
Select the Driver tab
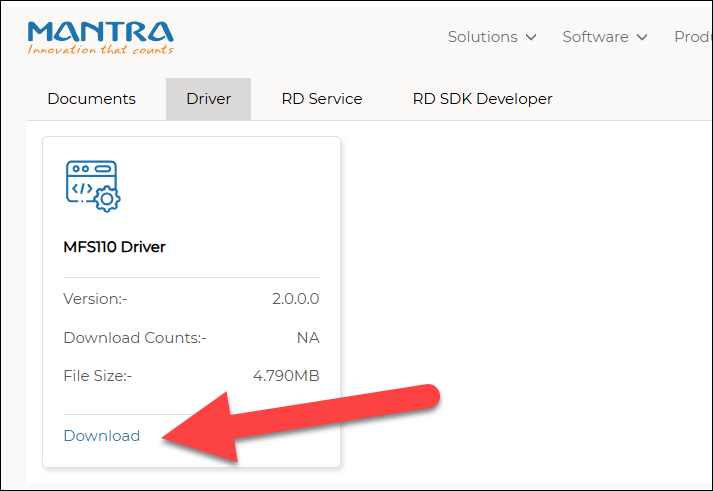coord(208,99)
